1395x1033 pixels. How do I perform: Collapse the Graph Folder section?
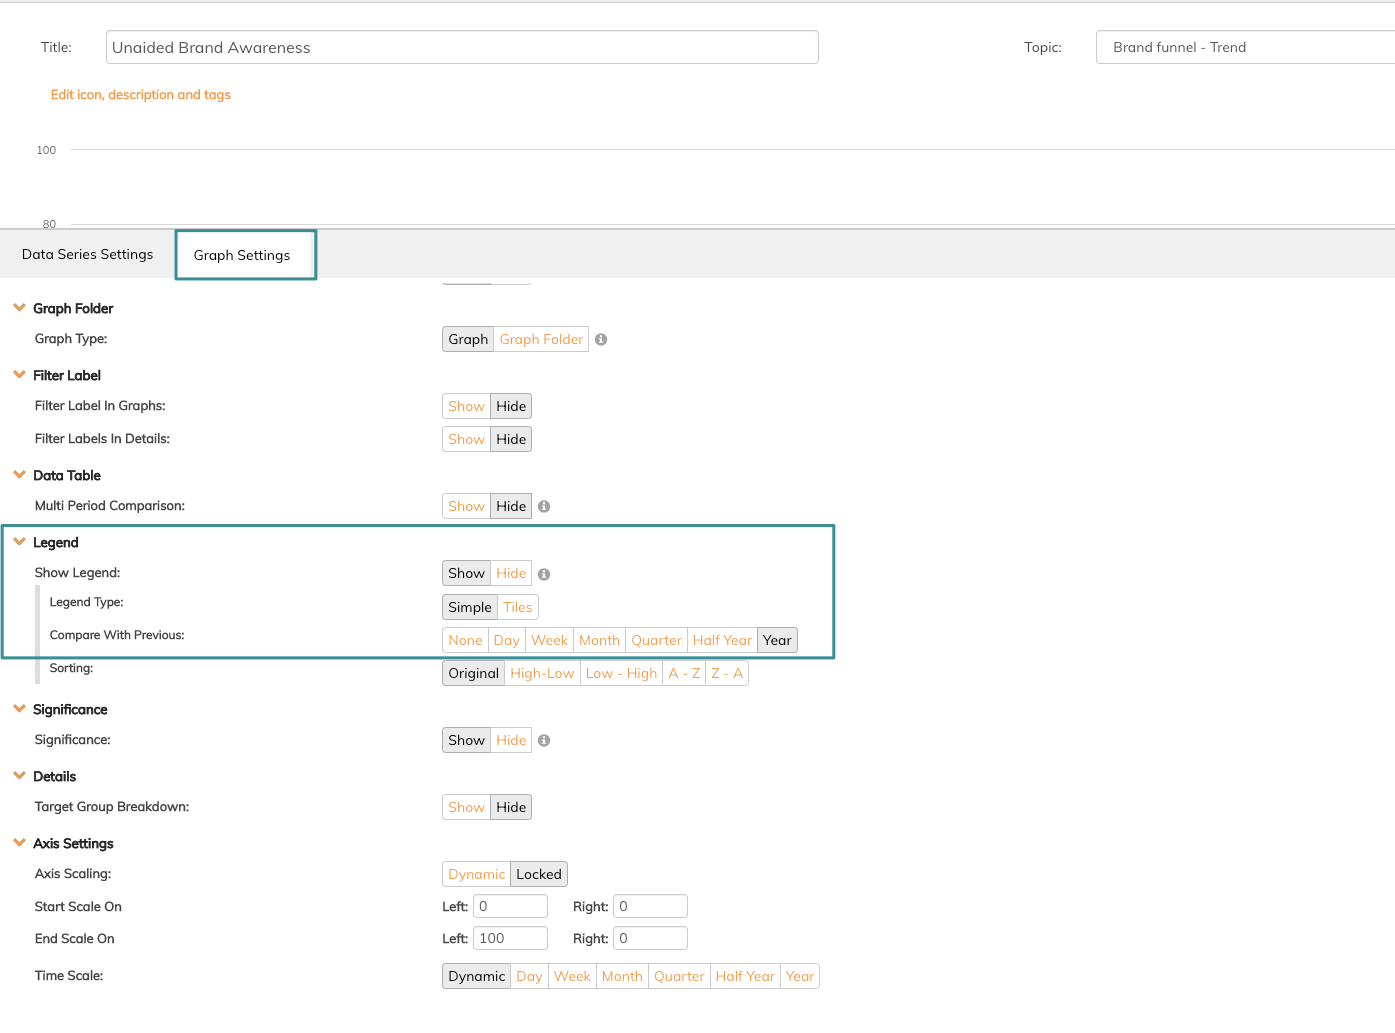tap(19, 308)
